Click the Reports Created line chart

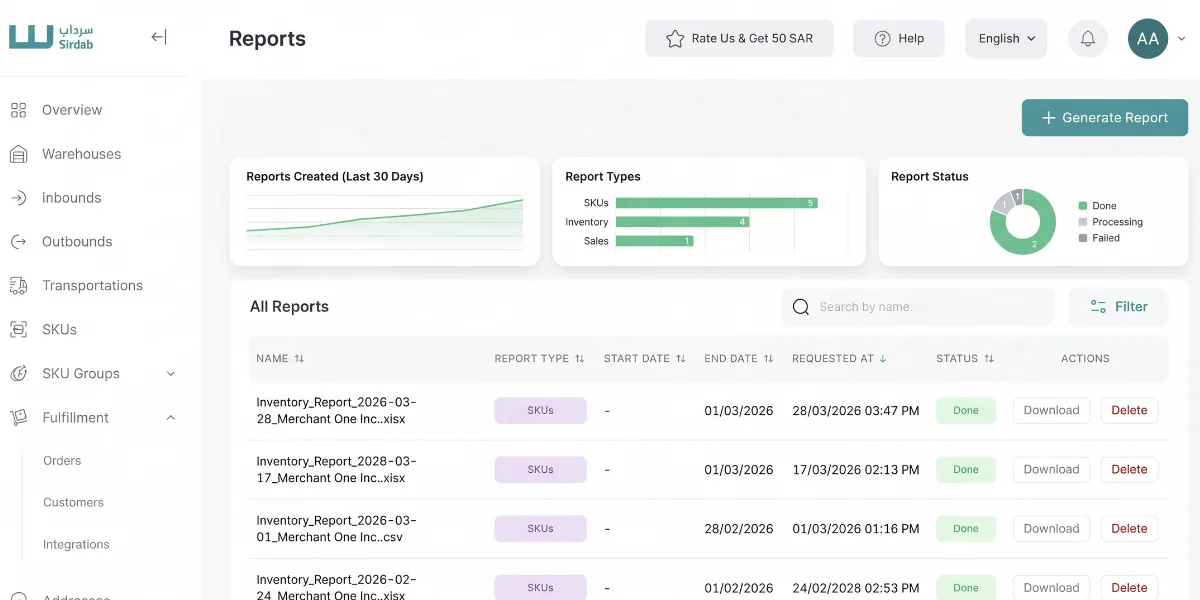click(x=385, y=223)
